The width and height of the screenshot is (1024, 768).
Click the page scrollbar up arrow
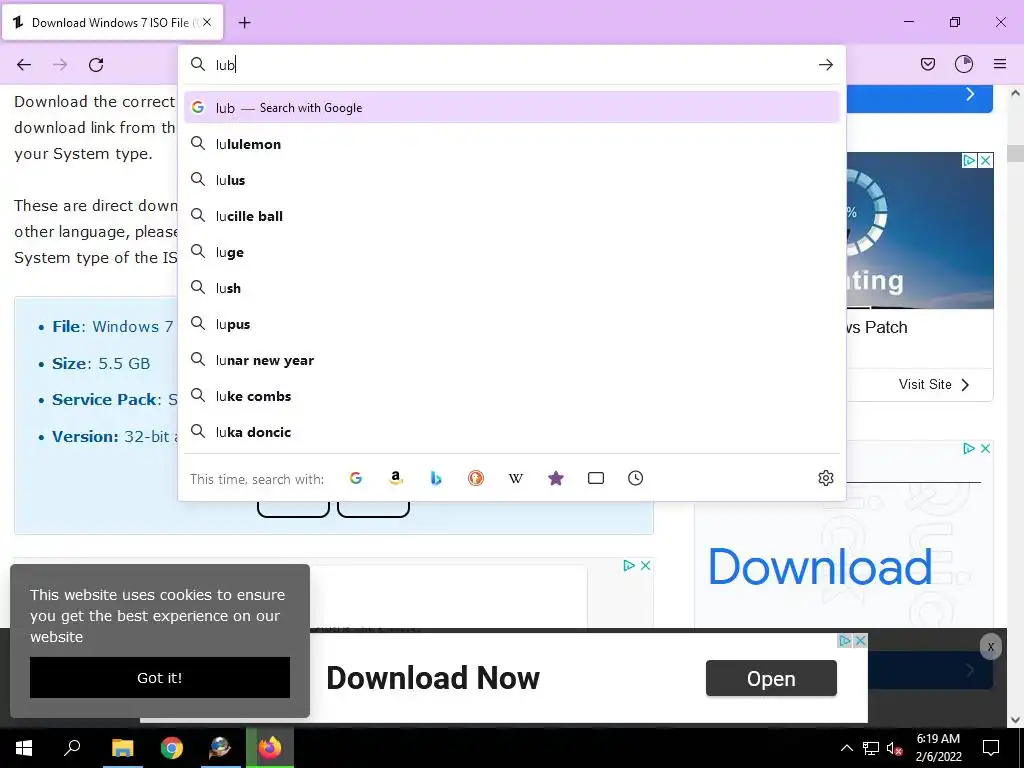pyautogui.click(x=1015, y=93)
